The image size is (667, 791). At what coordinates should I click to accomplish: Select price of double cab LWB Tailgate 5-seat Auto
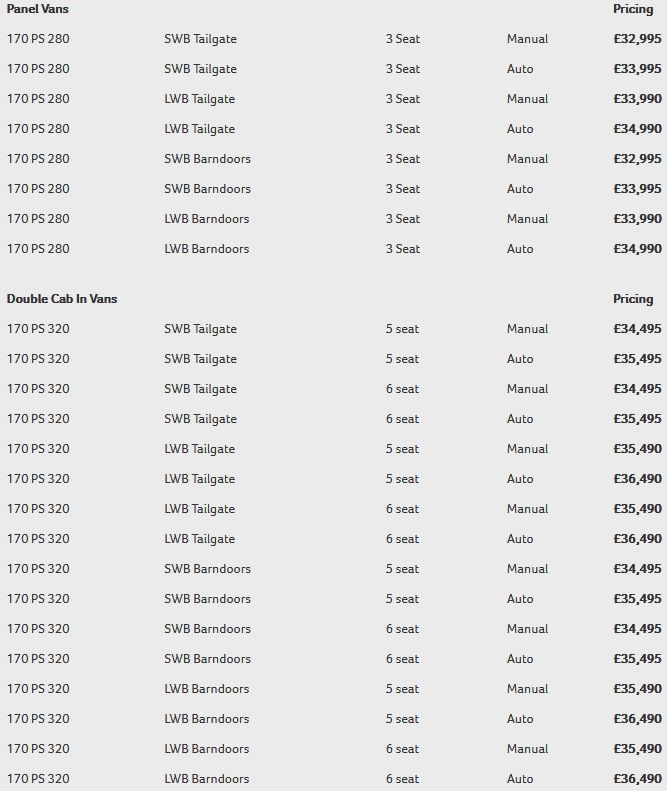pos(637,479)
